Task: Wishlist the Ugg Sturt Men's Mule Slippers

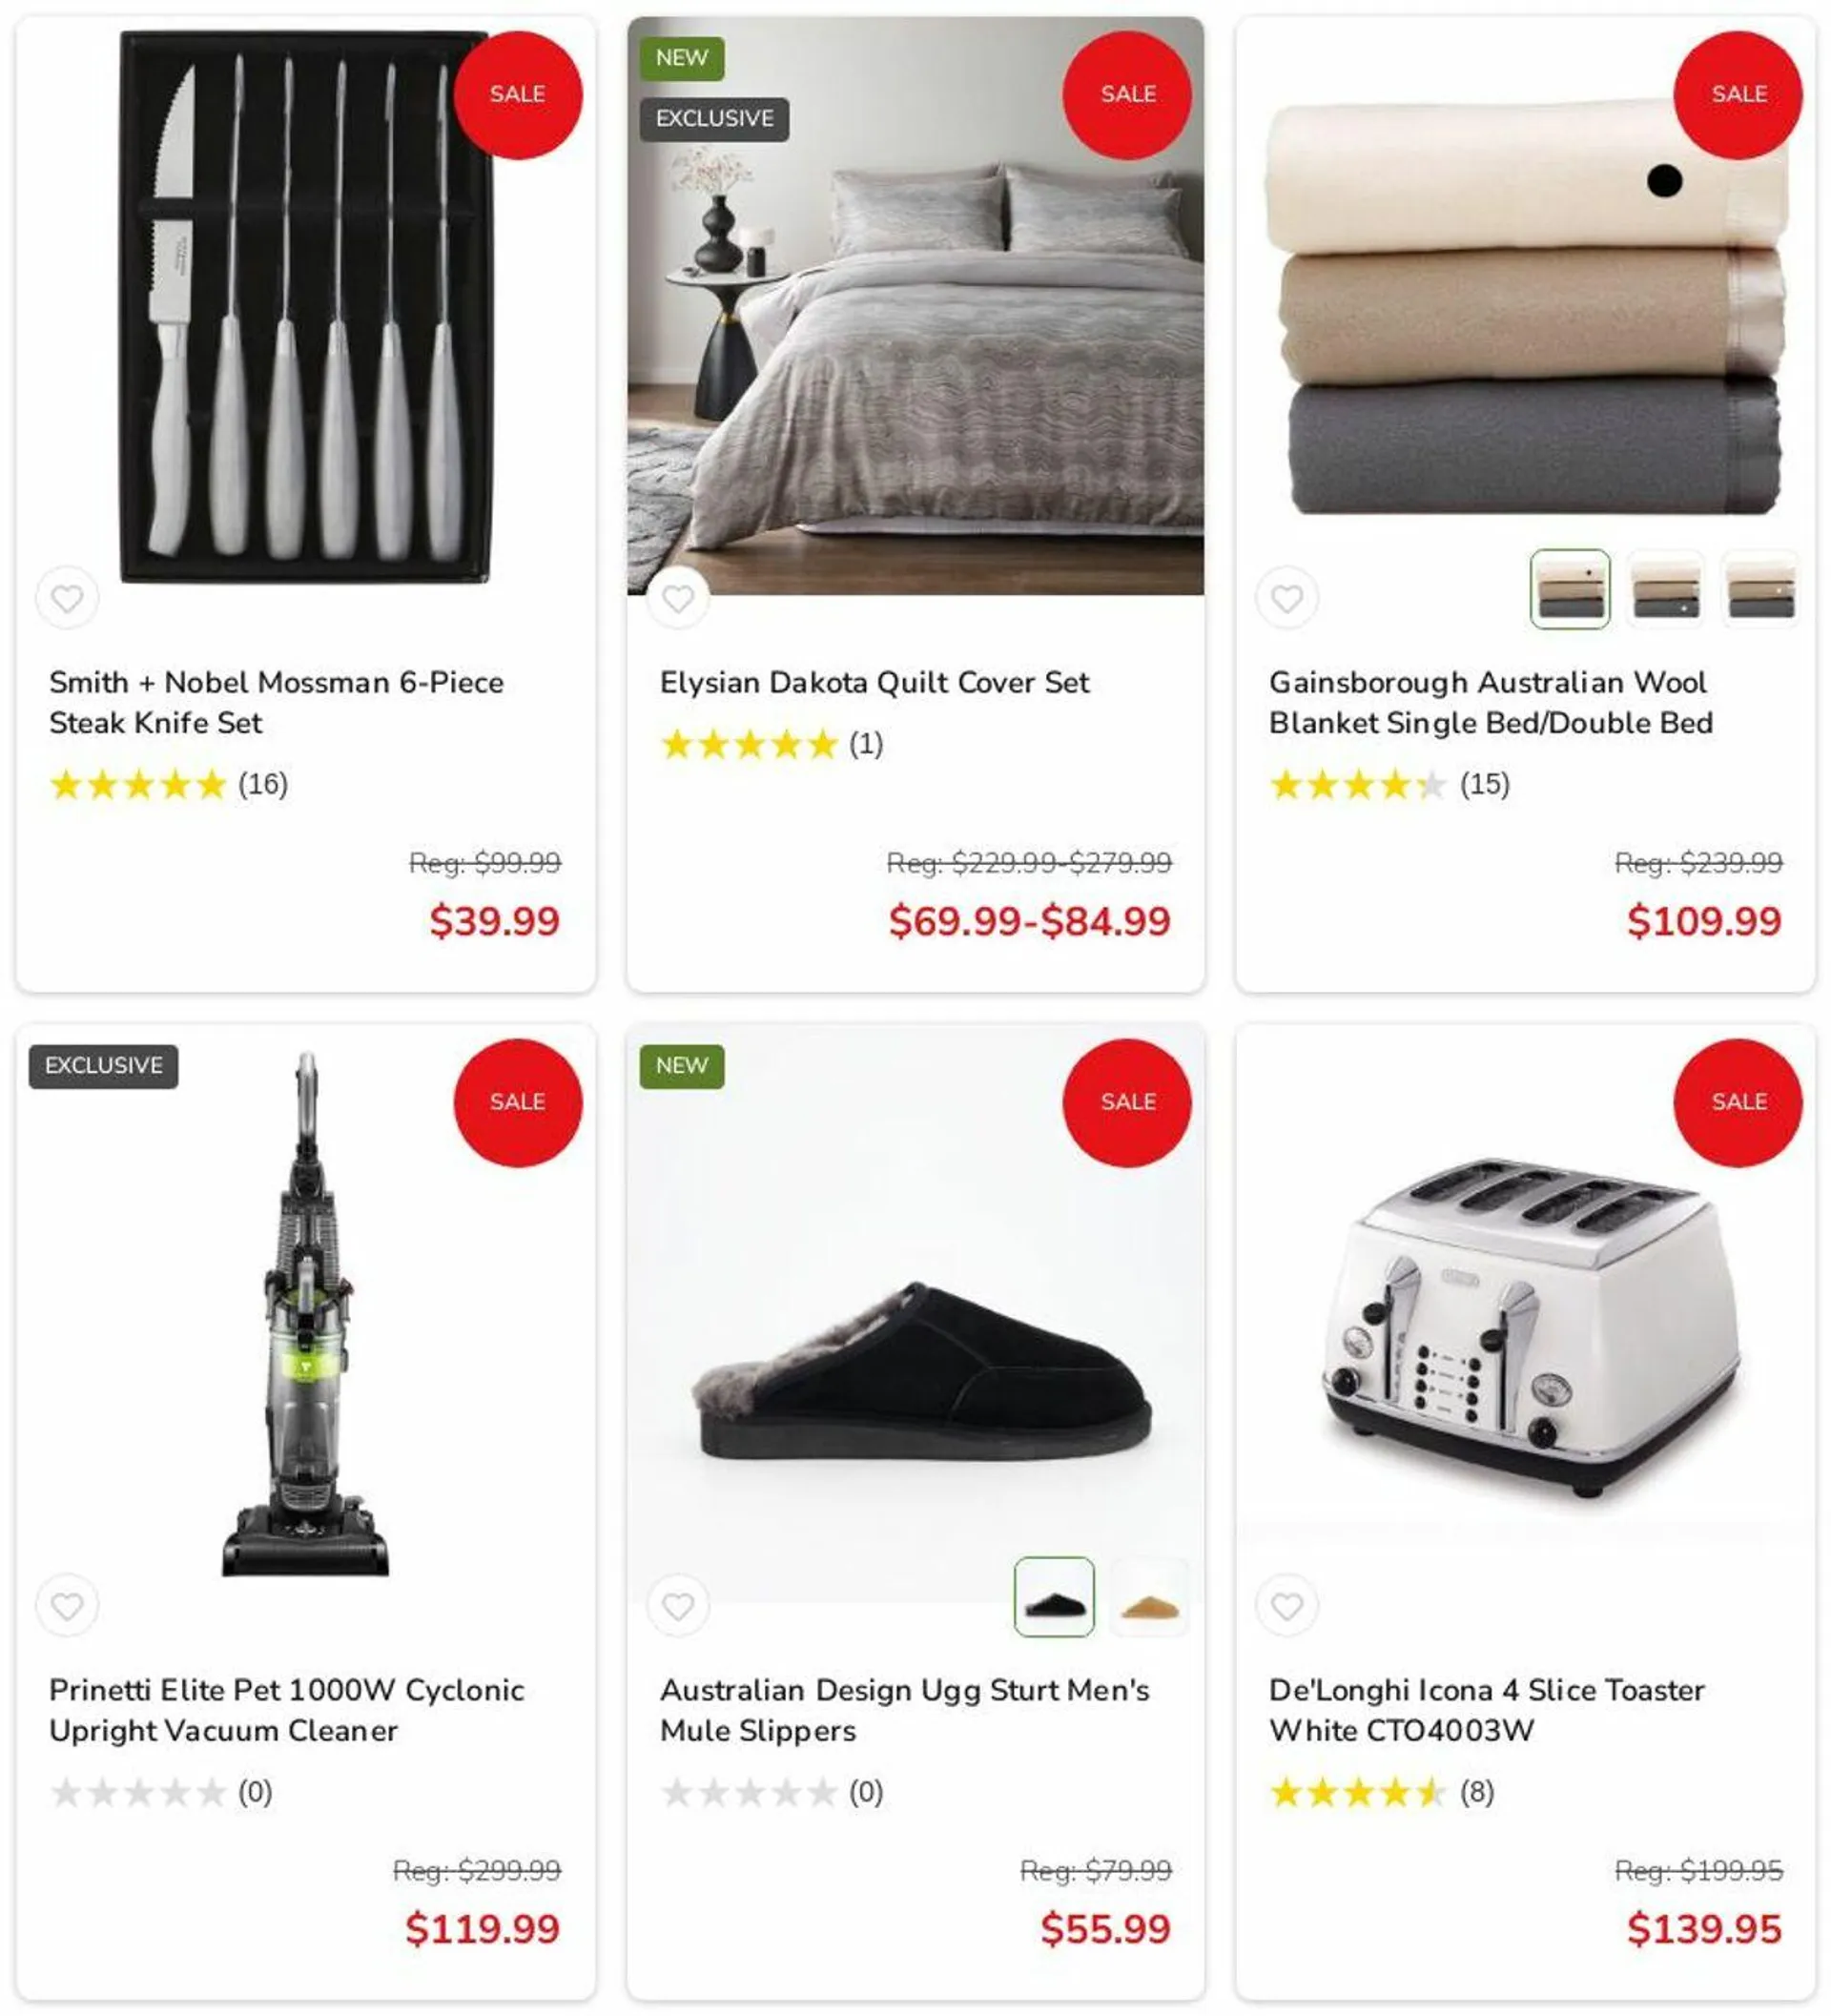Action: [678, 1606]
